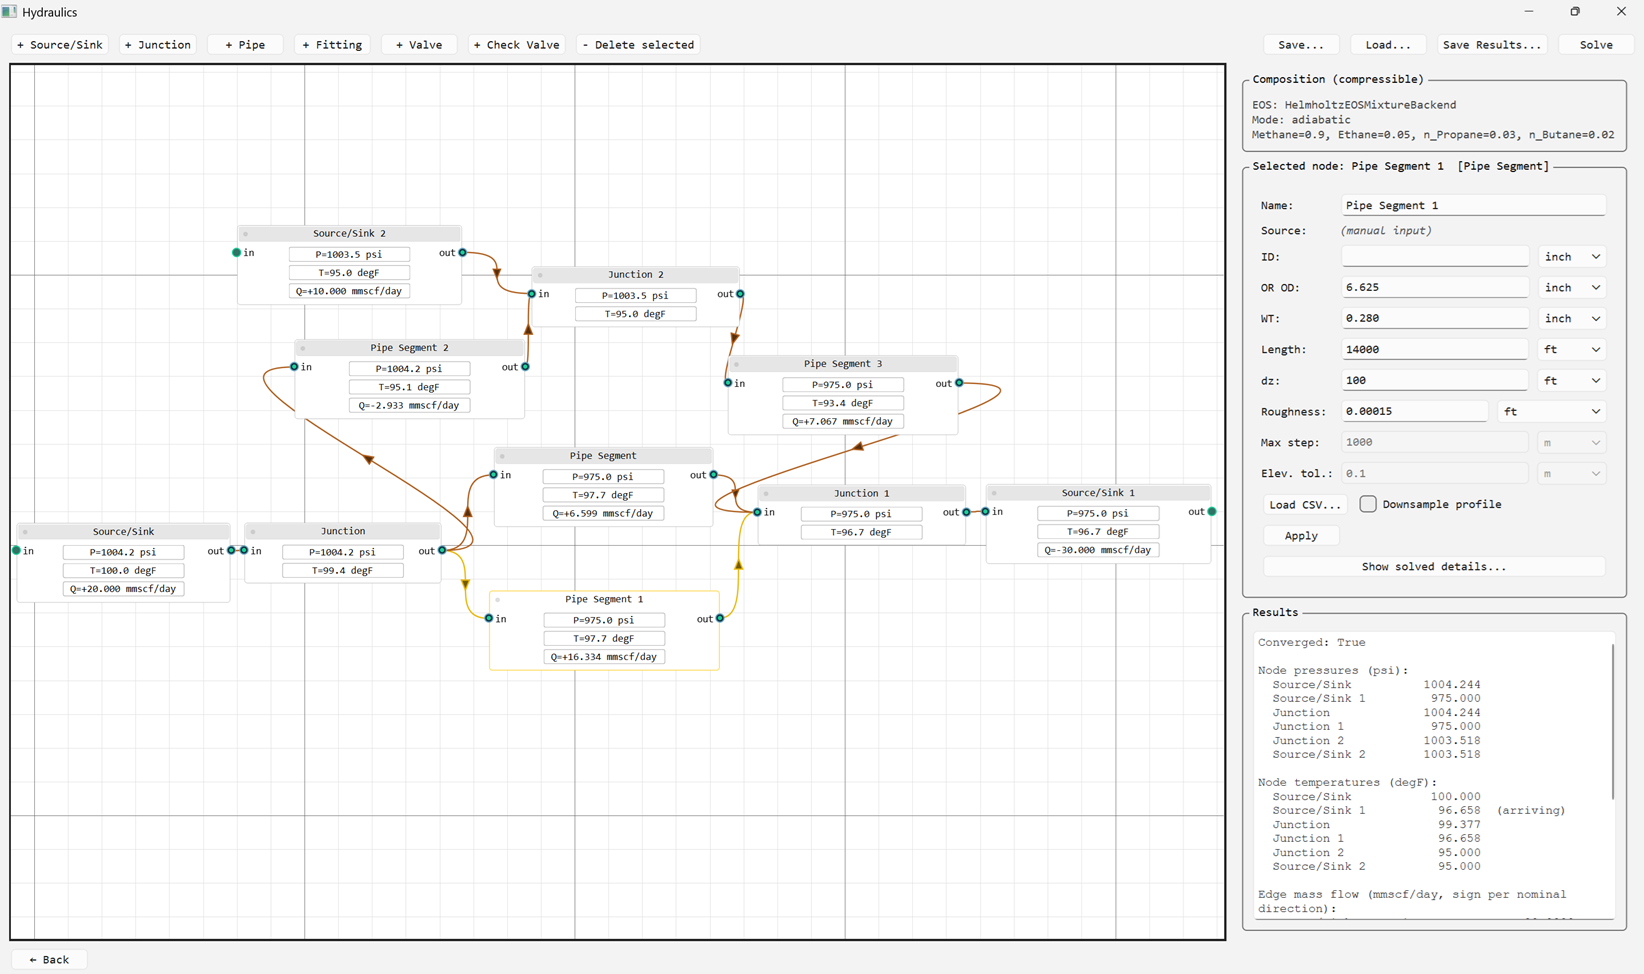Viewport: 1644px width, 974px height.
Task: Click the dz field showing 100
Action: pyautogui.click(x=1435, y=381)
